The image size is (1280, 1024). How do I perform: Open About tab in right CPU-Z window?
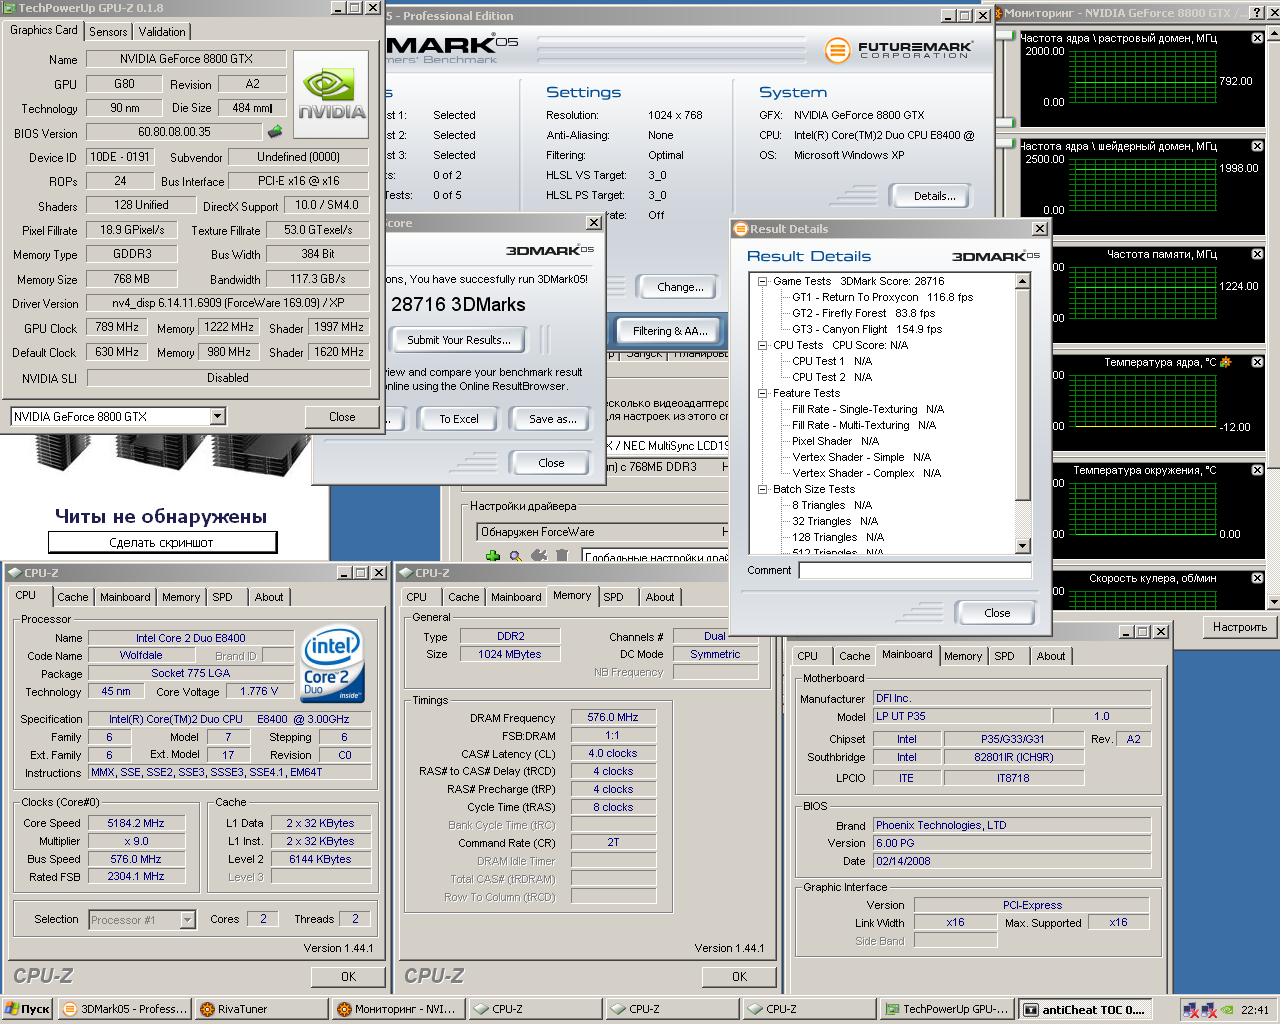(1051, 656)
